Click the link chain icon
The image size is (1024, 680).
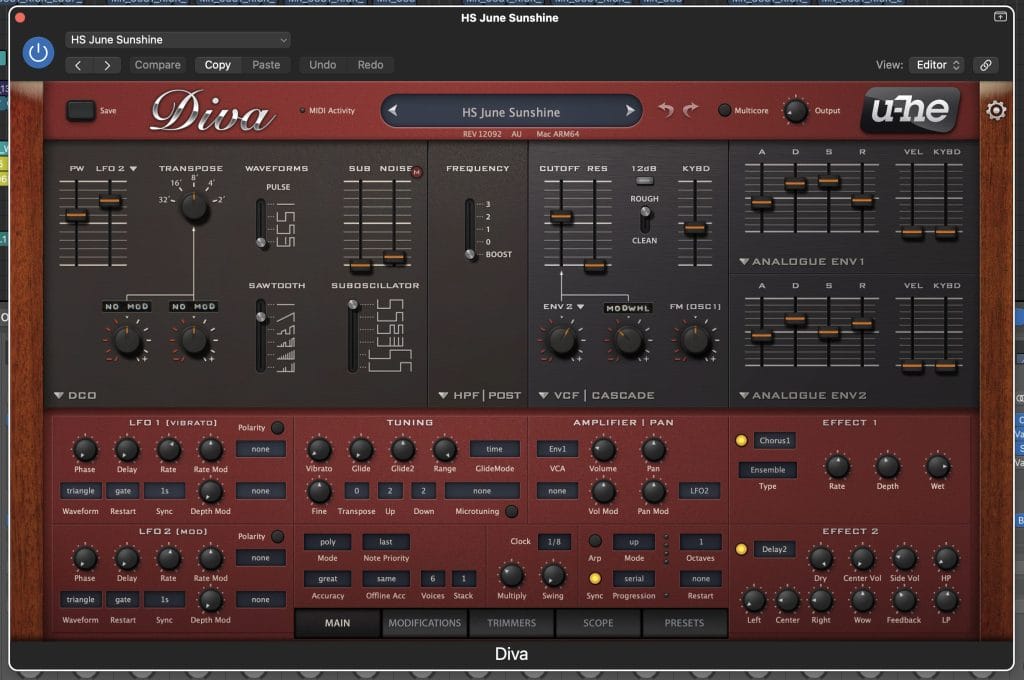(986, 65)
